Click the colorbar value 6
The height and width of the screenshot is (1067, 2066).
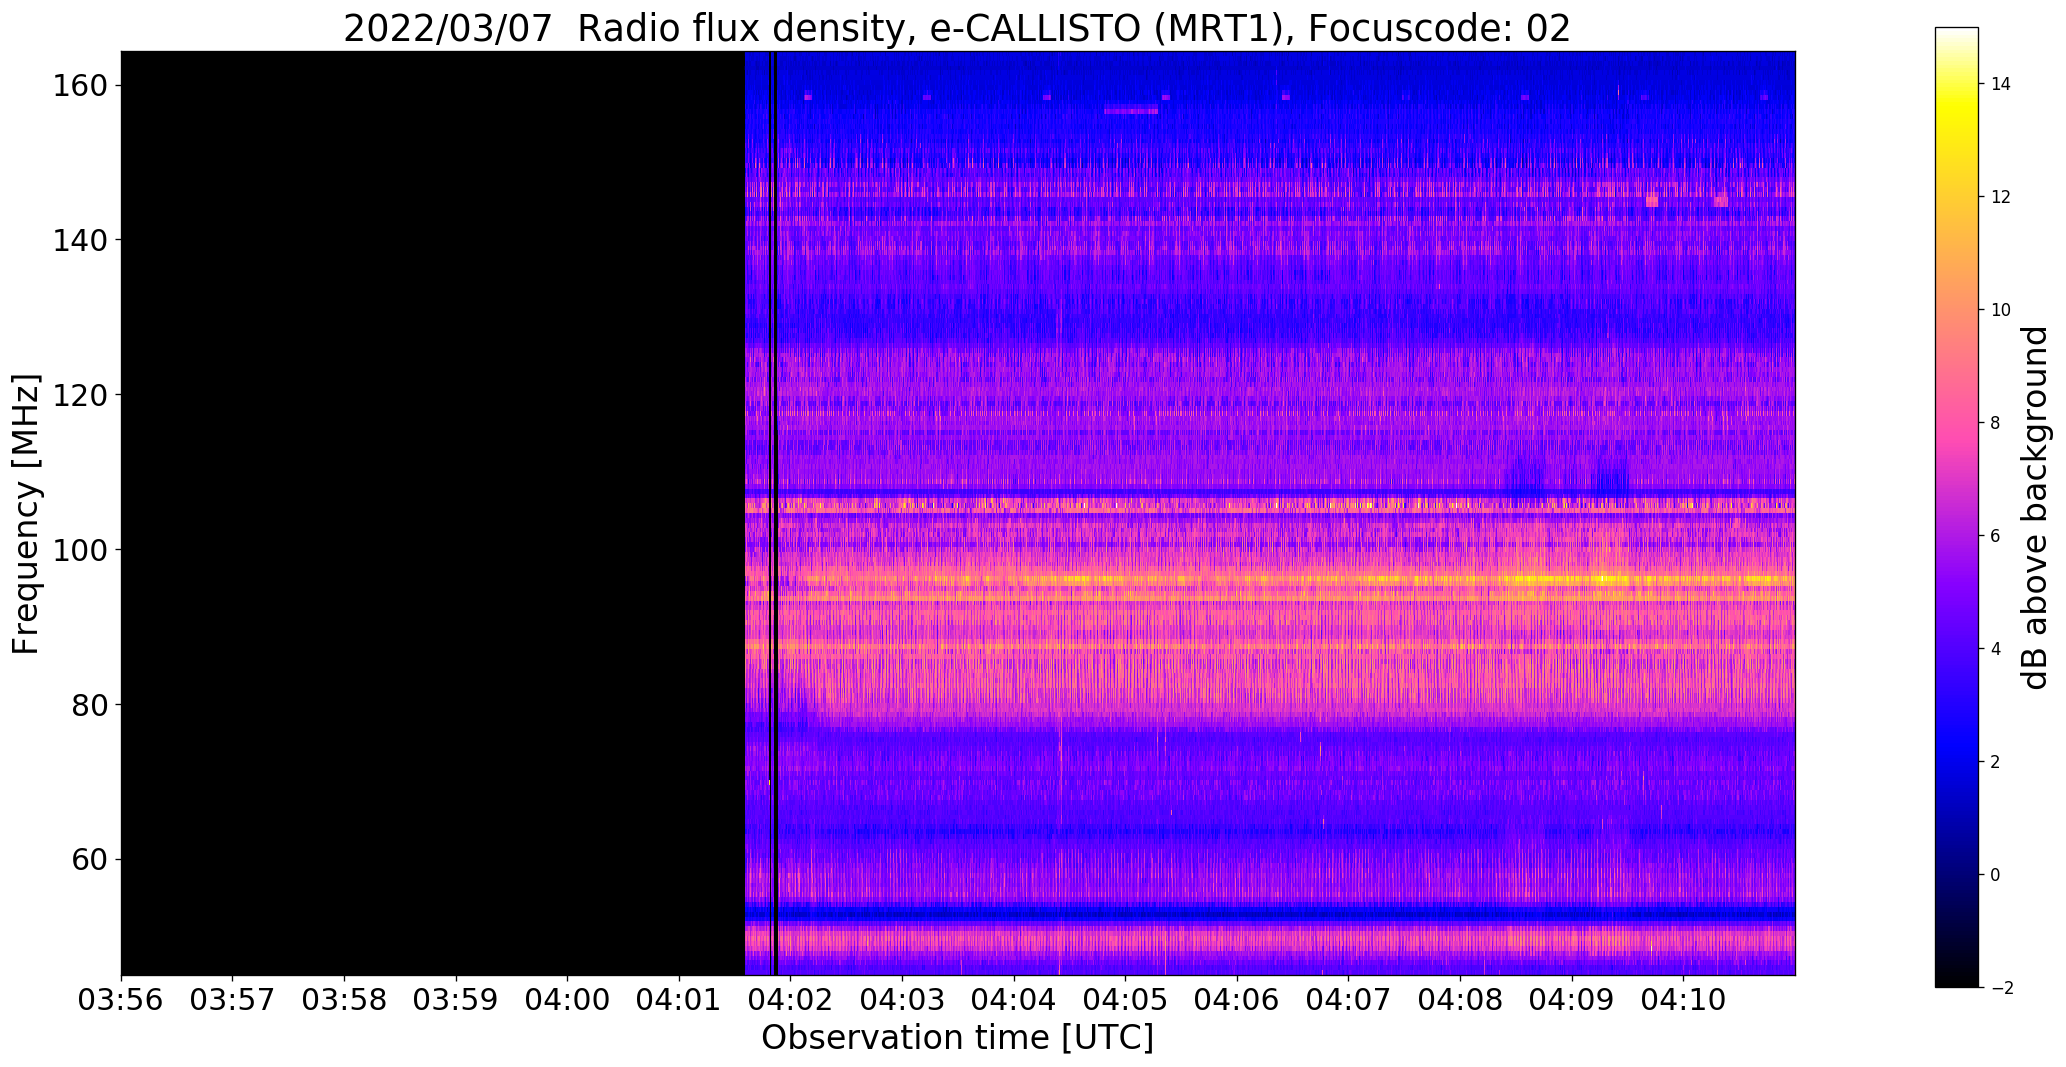(1996, 536)
